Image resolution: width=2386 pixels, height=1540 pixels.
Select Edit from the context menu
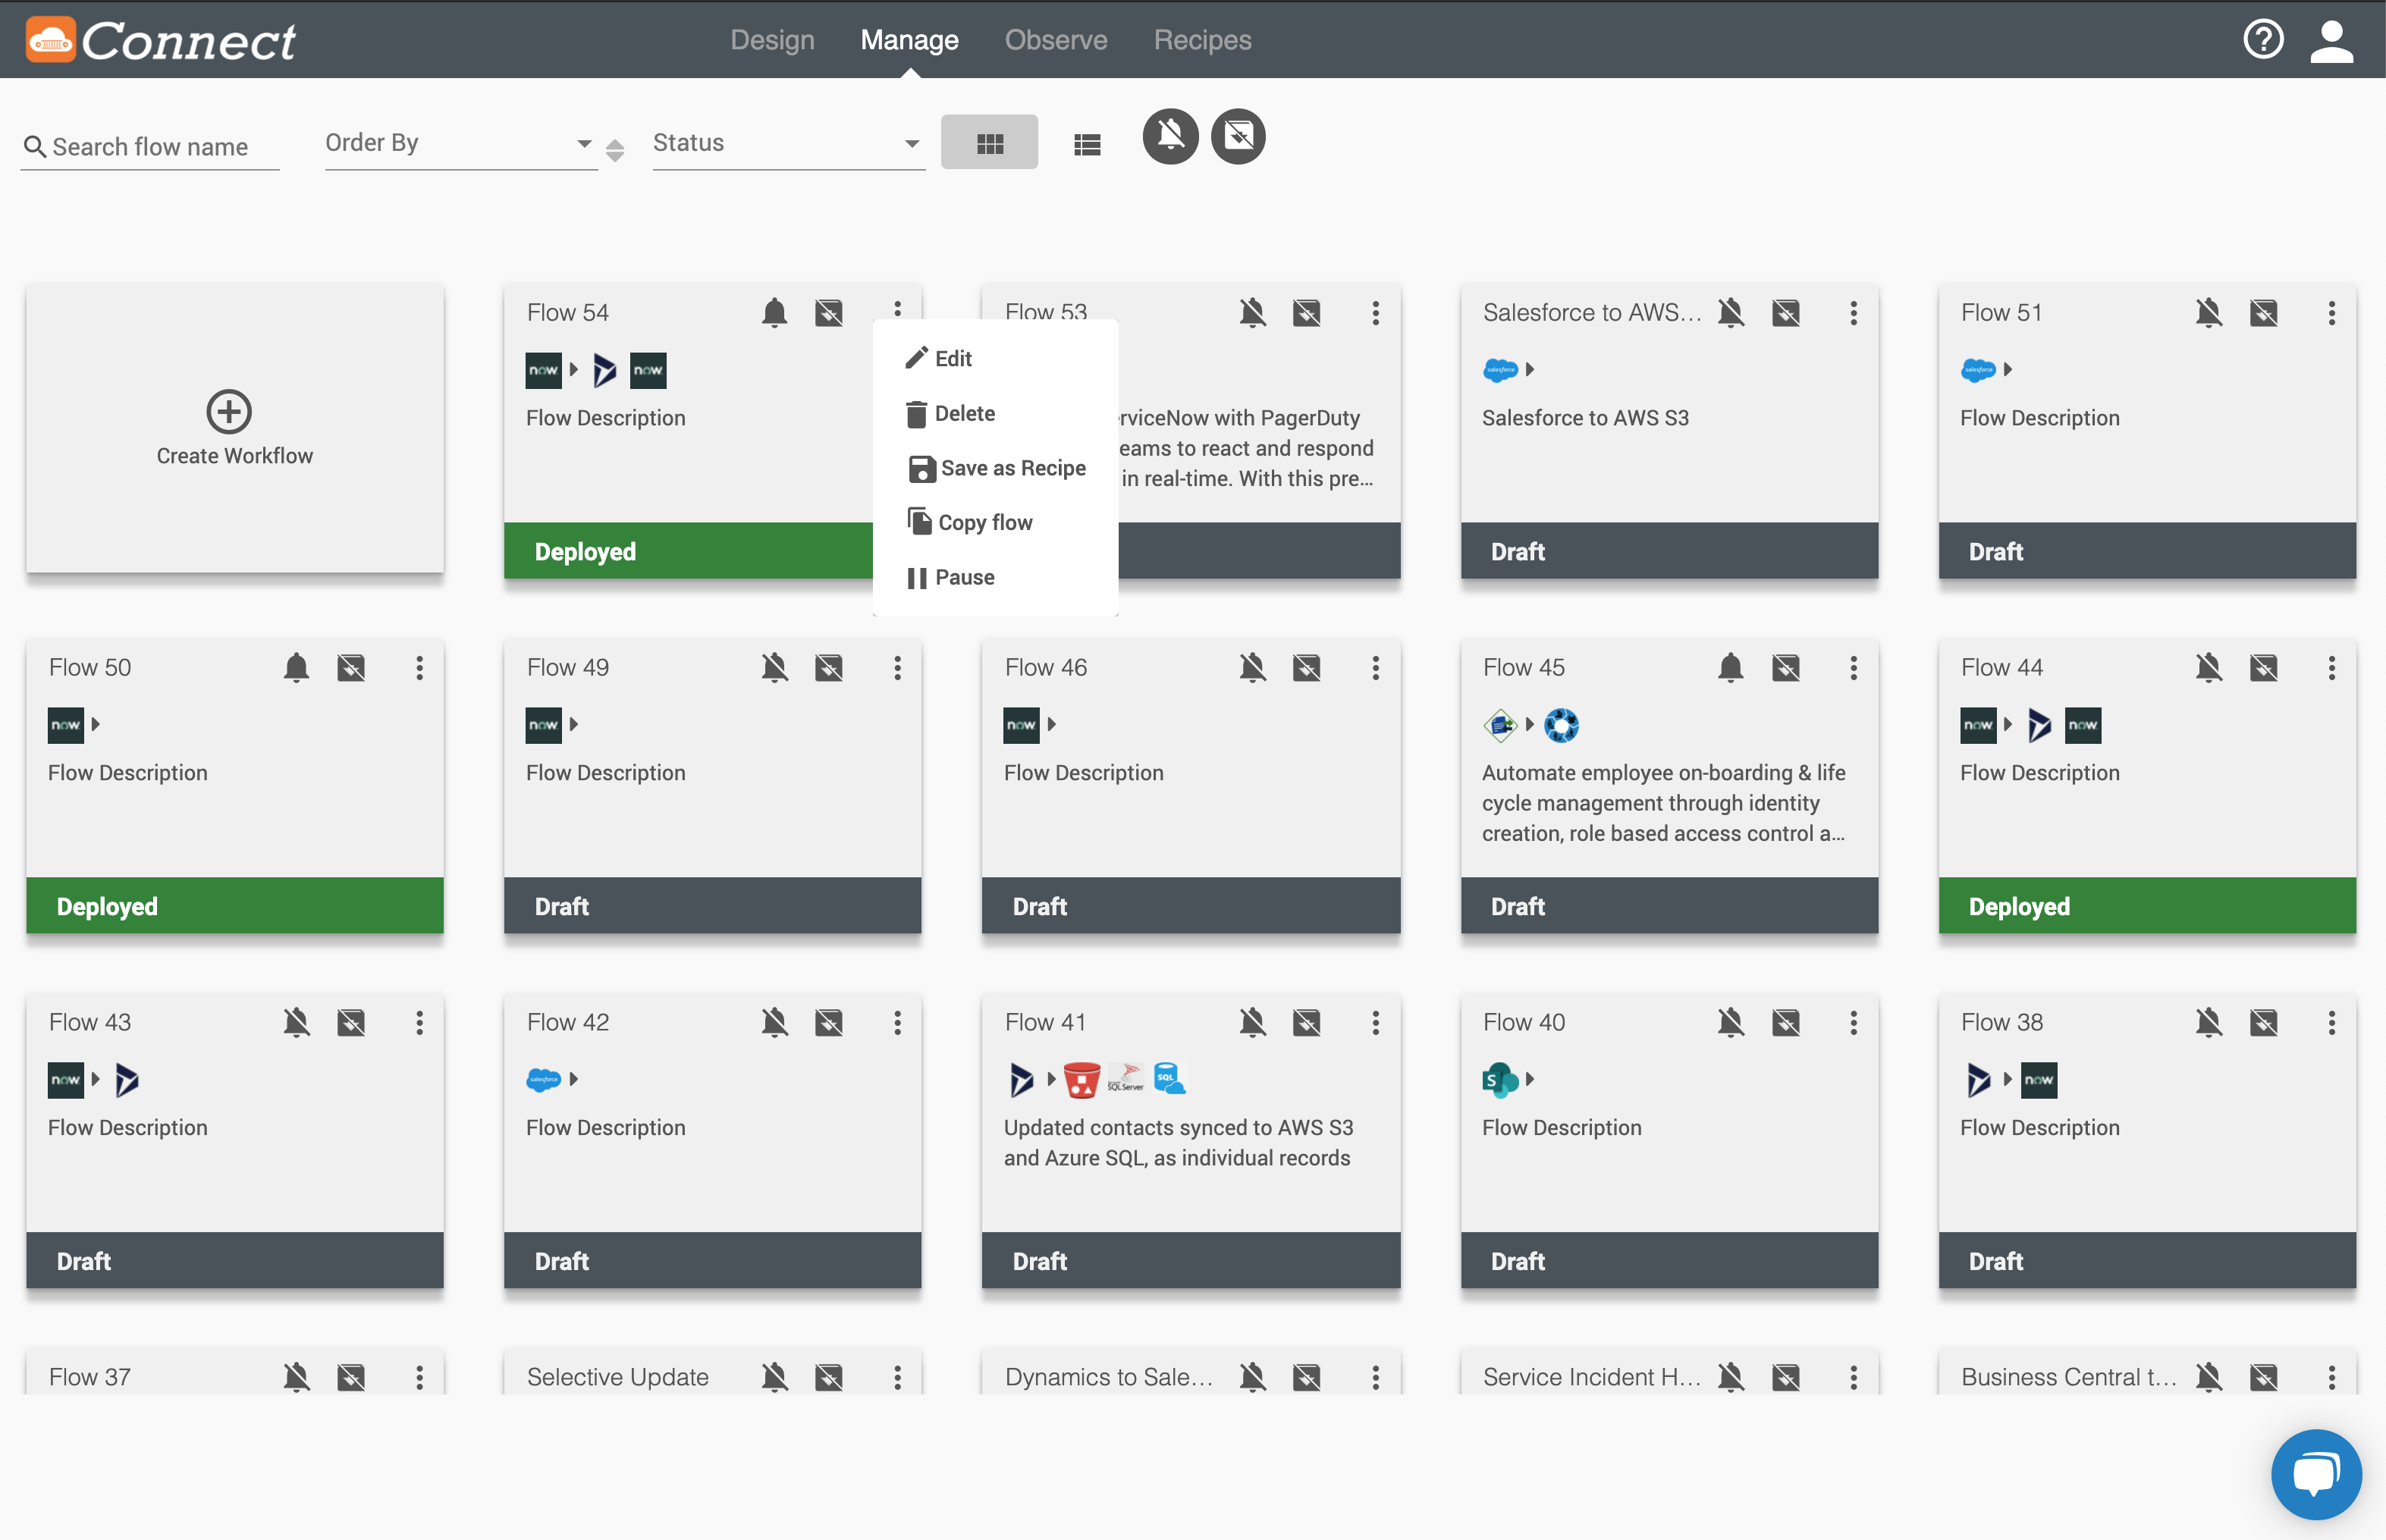click(995, 358)
